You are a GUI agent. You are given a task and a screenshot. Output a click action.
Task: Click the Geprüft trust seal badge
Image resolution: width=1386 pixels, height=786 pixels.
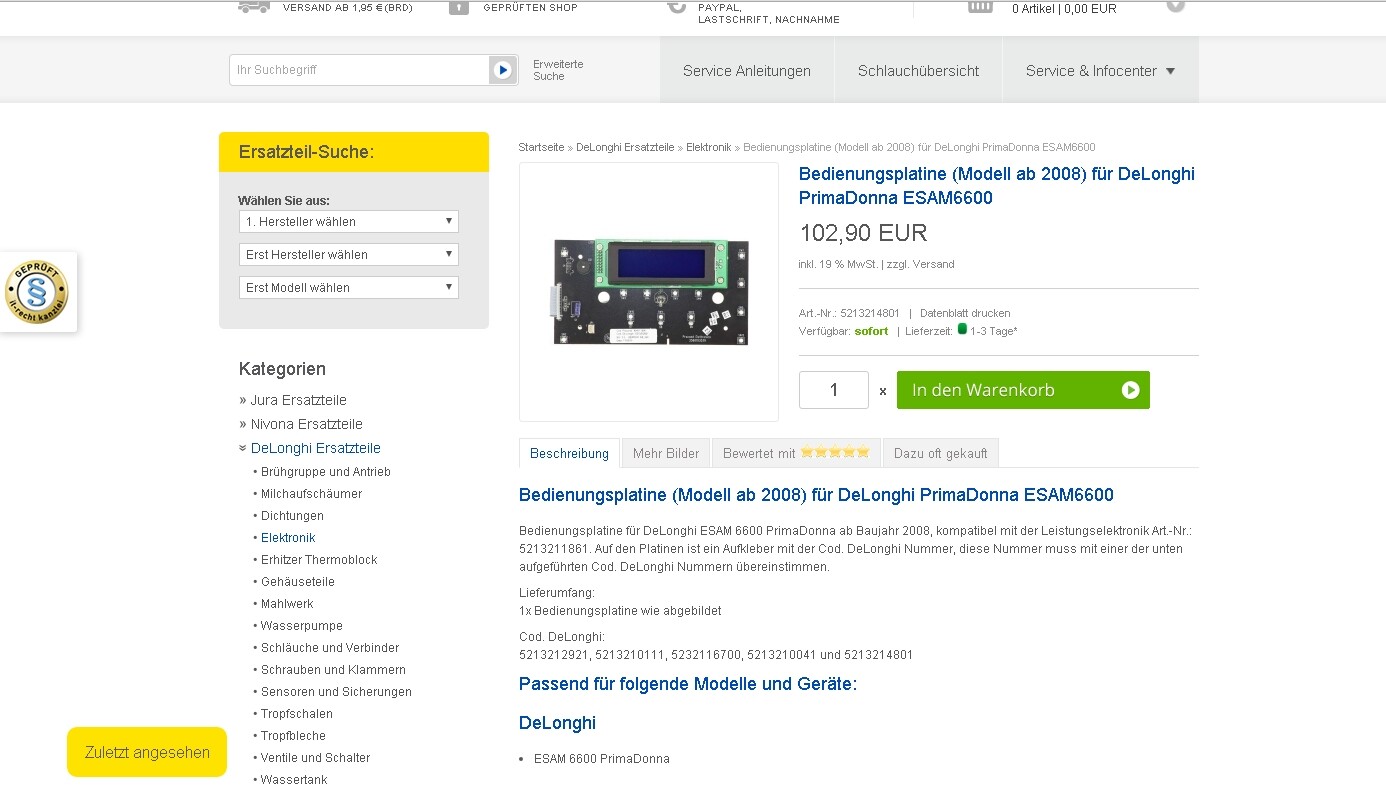click(37, 292)
